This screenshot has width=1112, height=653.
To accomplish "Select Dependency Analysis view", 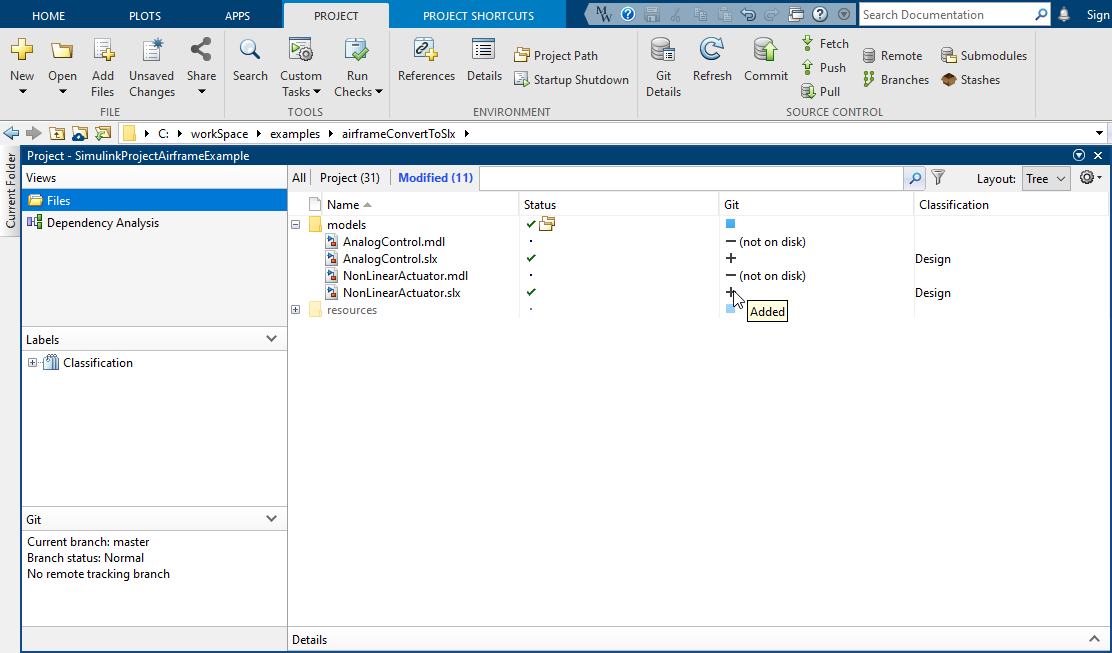I will coord(154,223).
